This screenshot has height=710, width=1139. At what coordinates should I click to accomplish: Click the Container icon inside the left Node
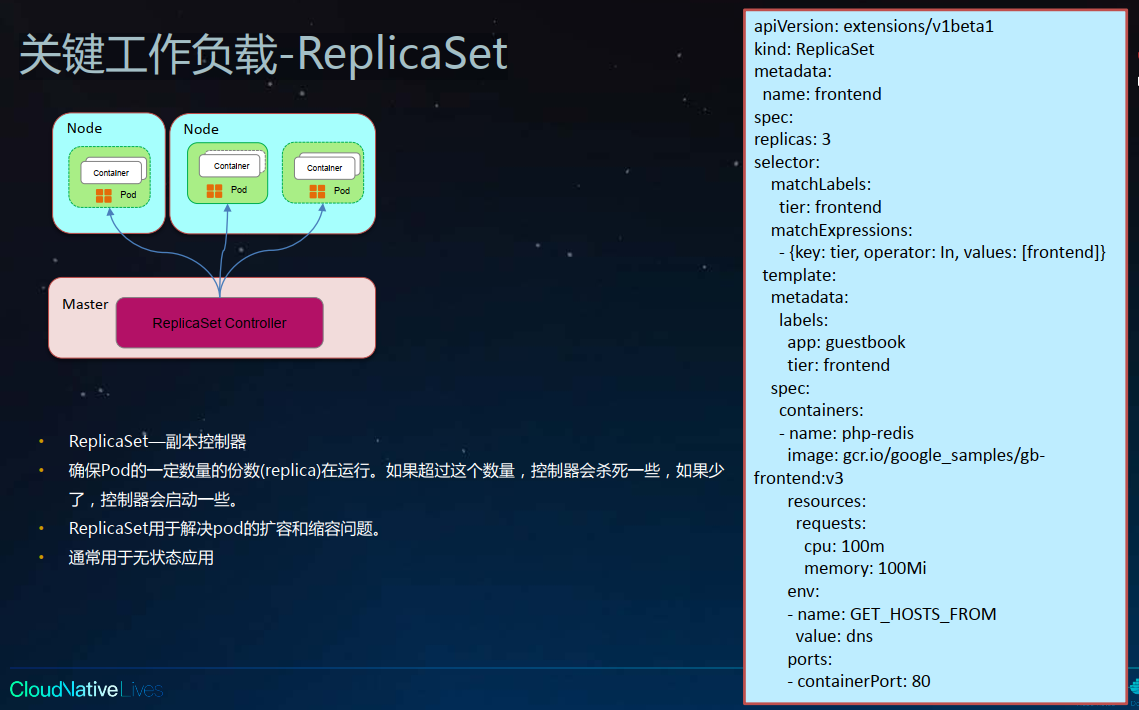[111, 170]
